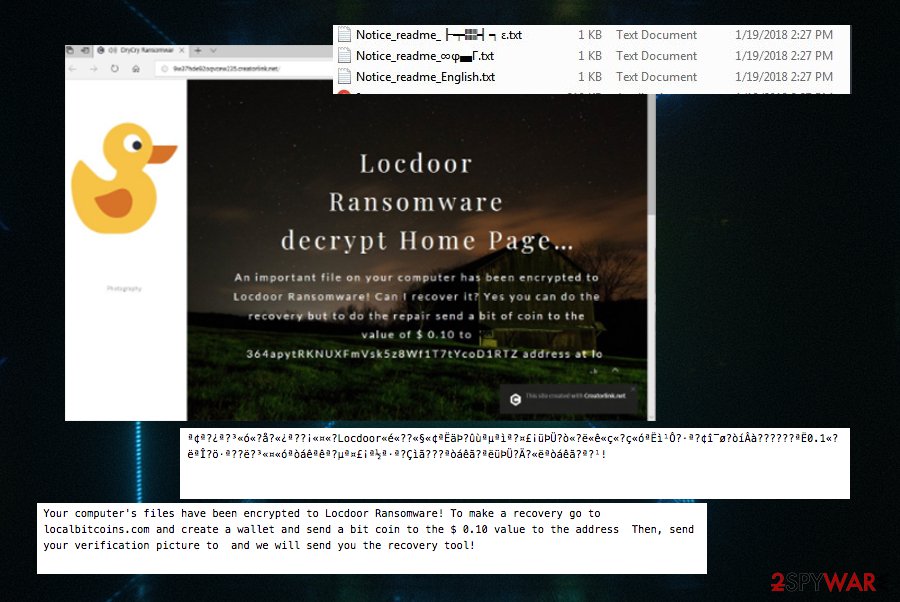Click the favicon on the DryCry Ransomware tab
The image size is (900, 602).
click(x=99, y=49)
